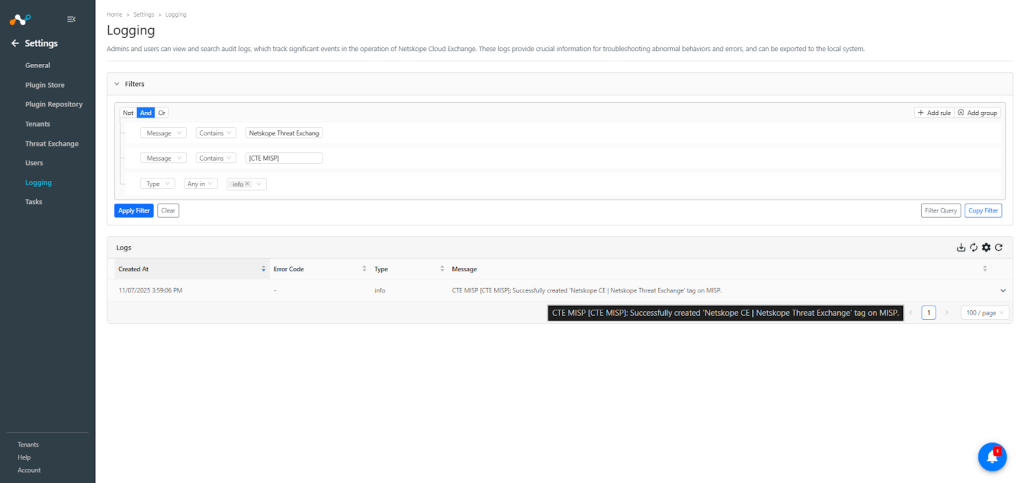
Task: Open second rule's Contains operator dropdown
Action: (216, 158)
